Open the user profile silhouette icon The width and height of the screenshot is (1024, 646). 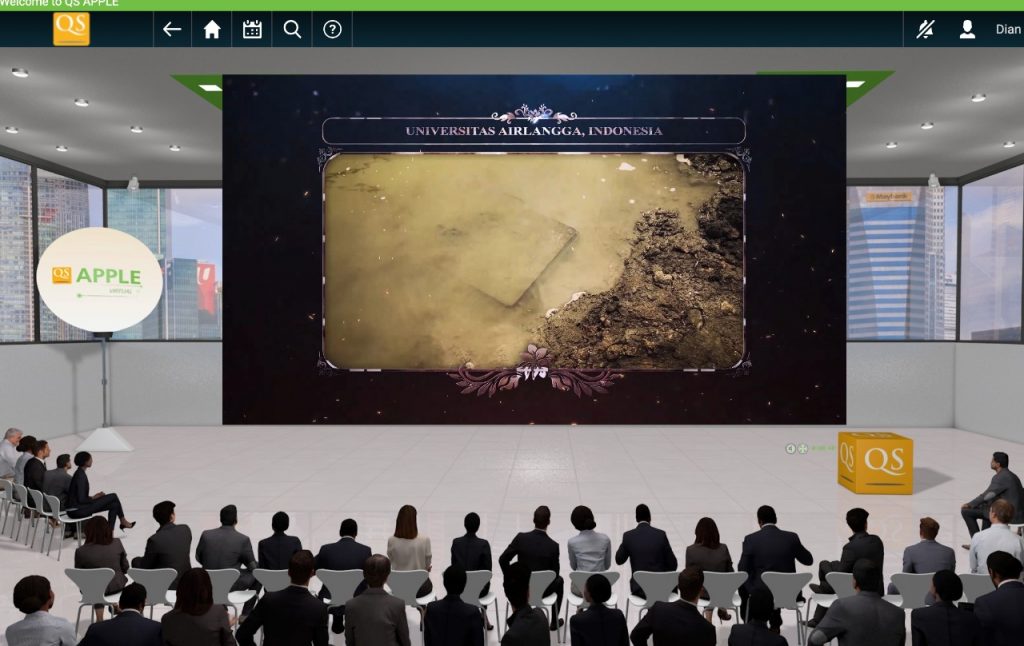click(x=967, y=29)
